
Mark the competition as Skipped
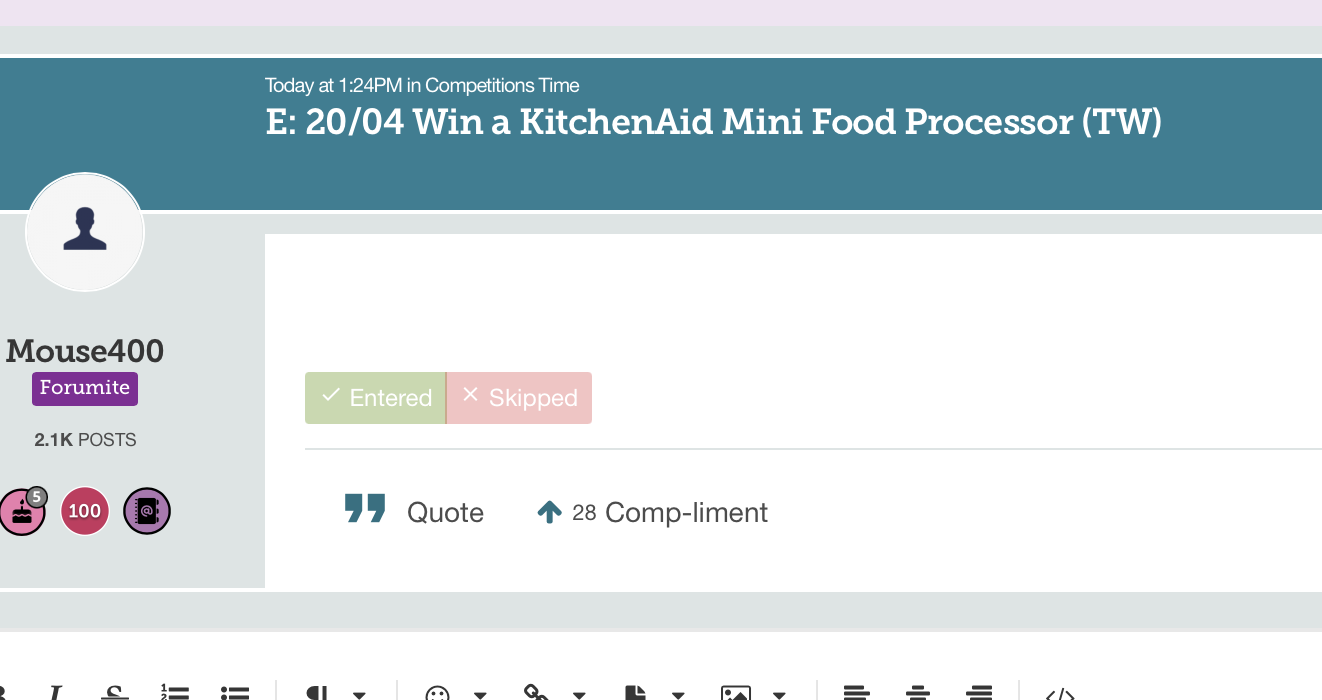coord(519,398)
